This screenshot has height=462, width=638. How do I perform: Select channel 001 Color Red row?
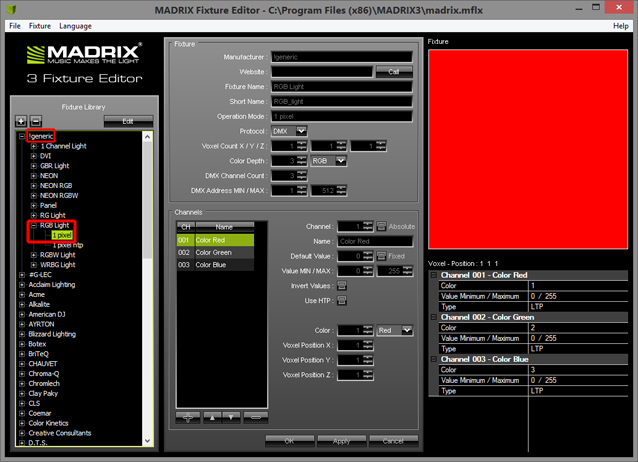pos(215,240)
